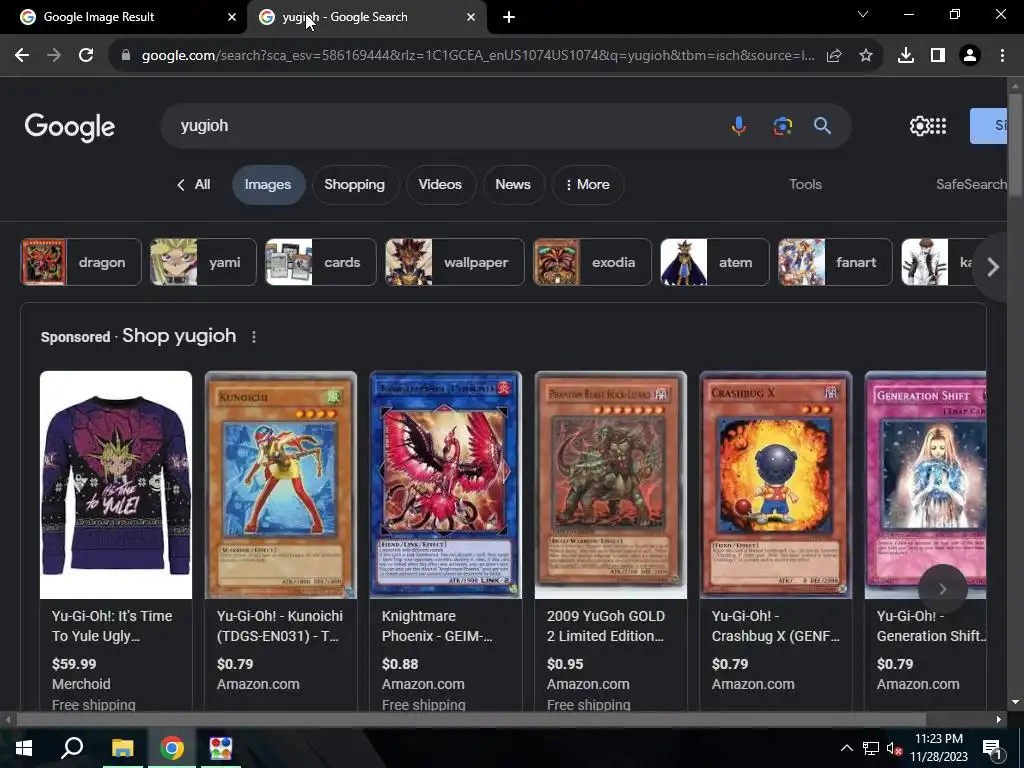
Task: Show hidden system tray icons
Action: [x=846, y=748]
